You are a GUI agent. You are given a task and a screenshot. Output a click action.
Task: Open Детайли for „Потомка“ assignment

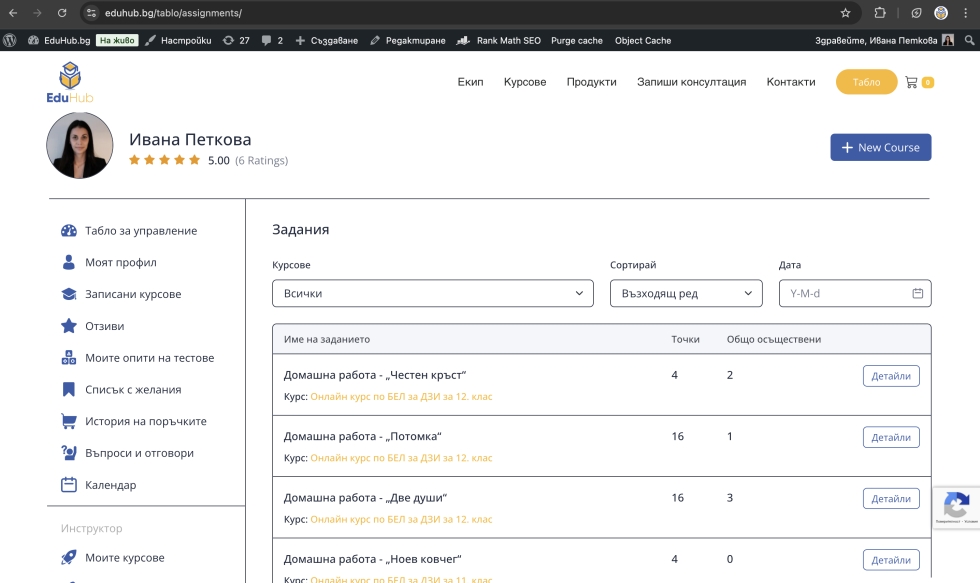tap(890, 437)
